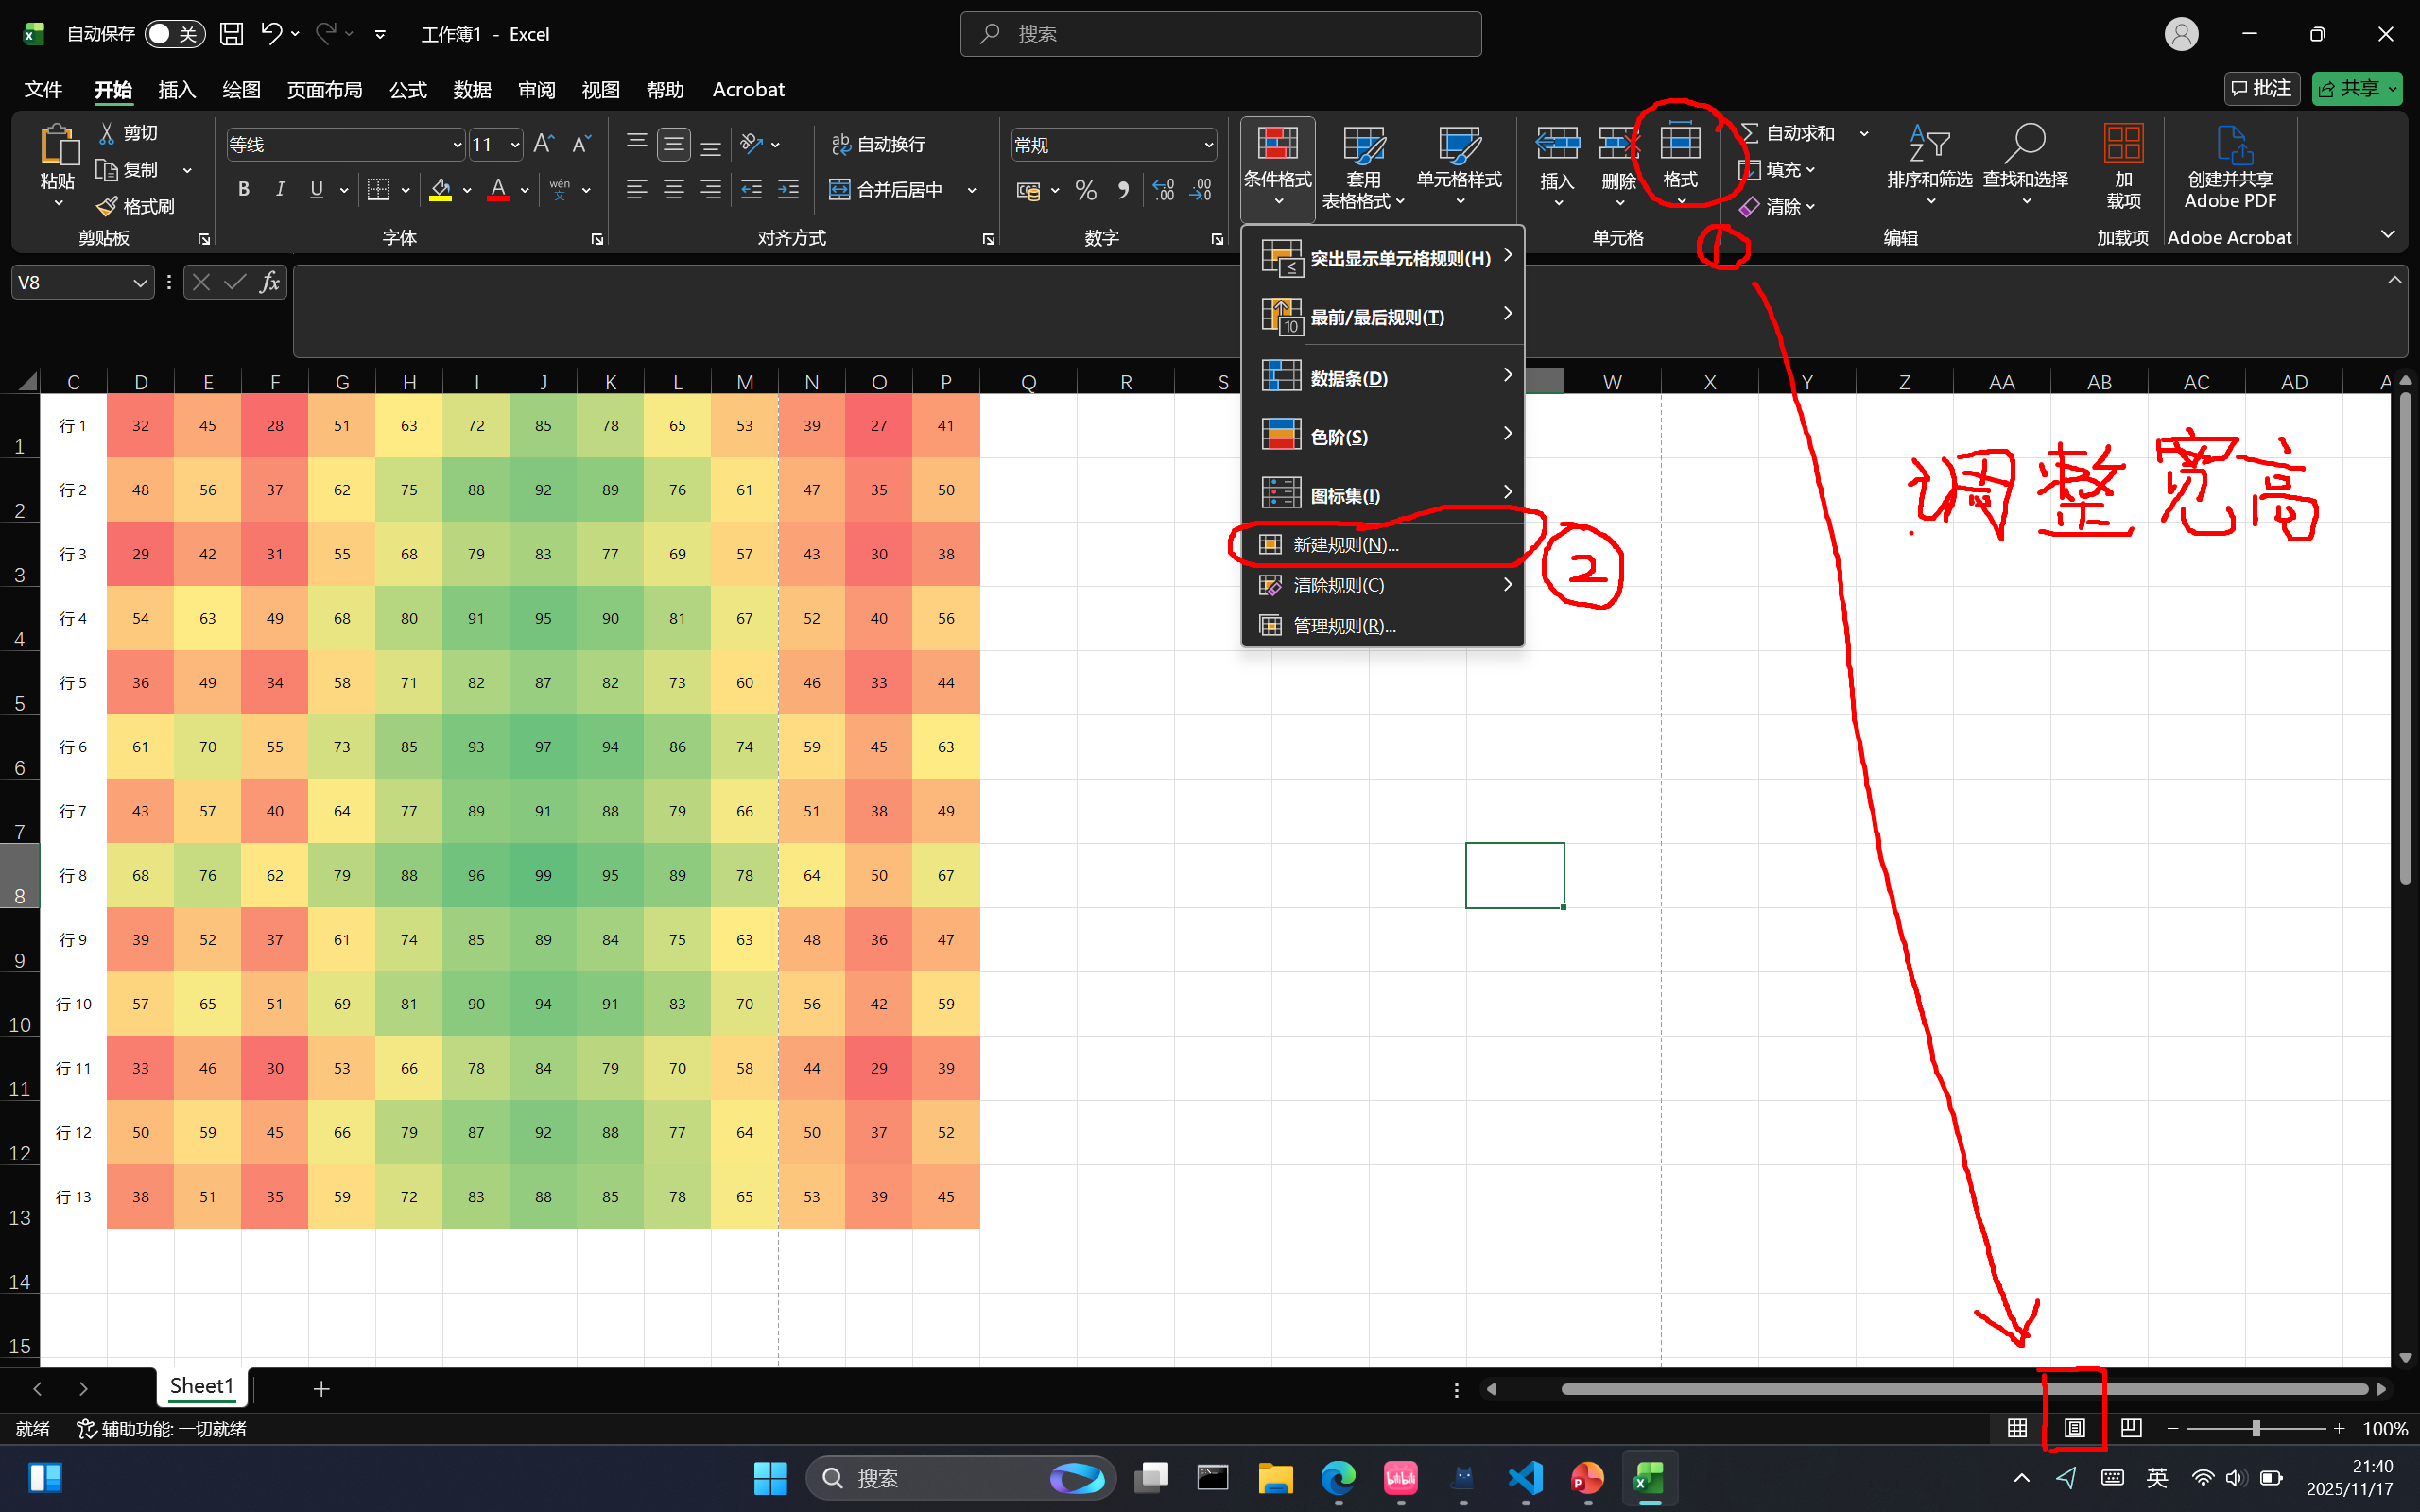The height and width of the screenshot is (1512, 2420).
Task: Click the Find and Select magnifier icon
Action: tap(2025, 143)
